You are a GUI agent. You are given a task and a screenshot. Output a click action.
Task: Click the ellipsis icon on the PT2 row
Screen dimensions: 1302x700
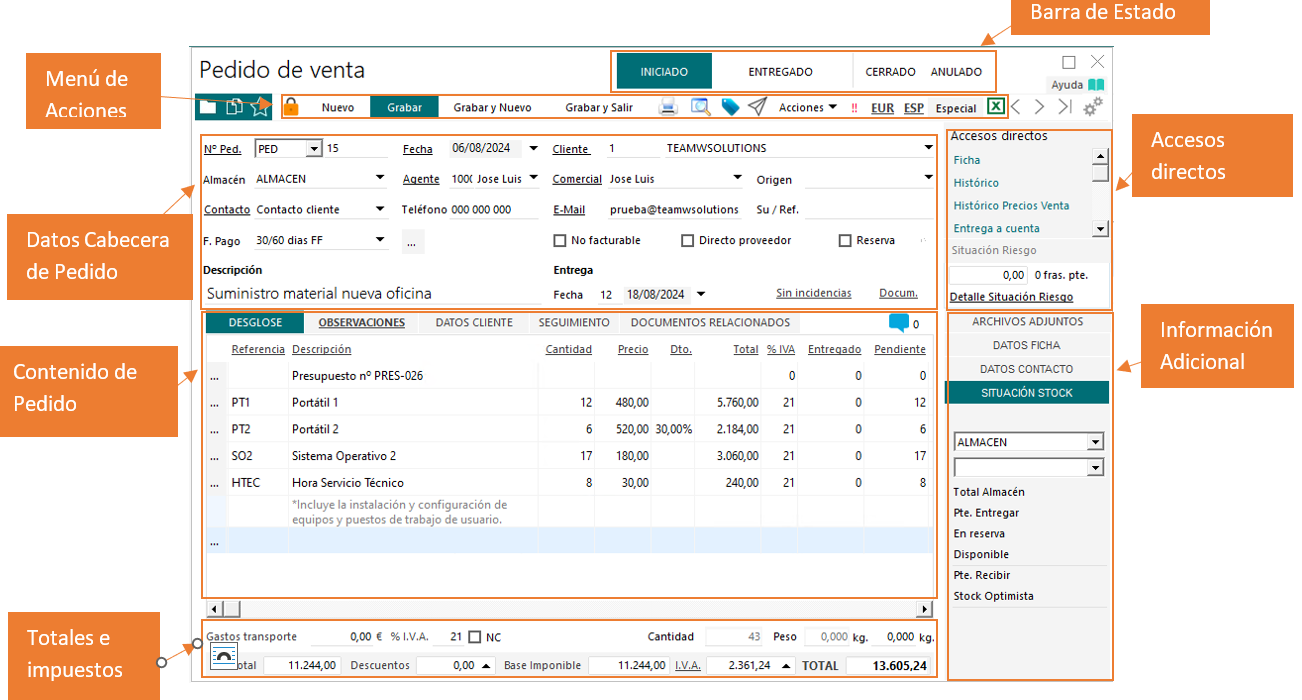[213, 430]
